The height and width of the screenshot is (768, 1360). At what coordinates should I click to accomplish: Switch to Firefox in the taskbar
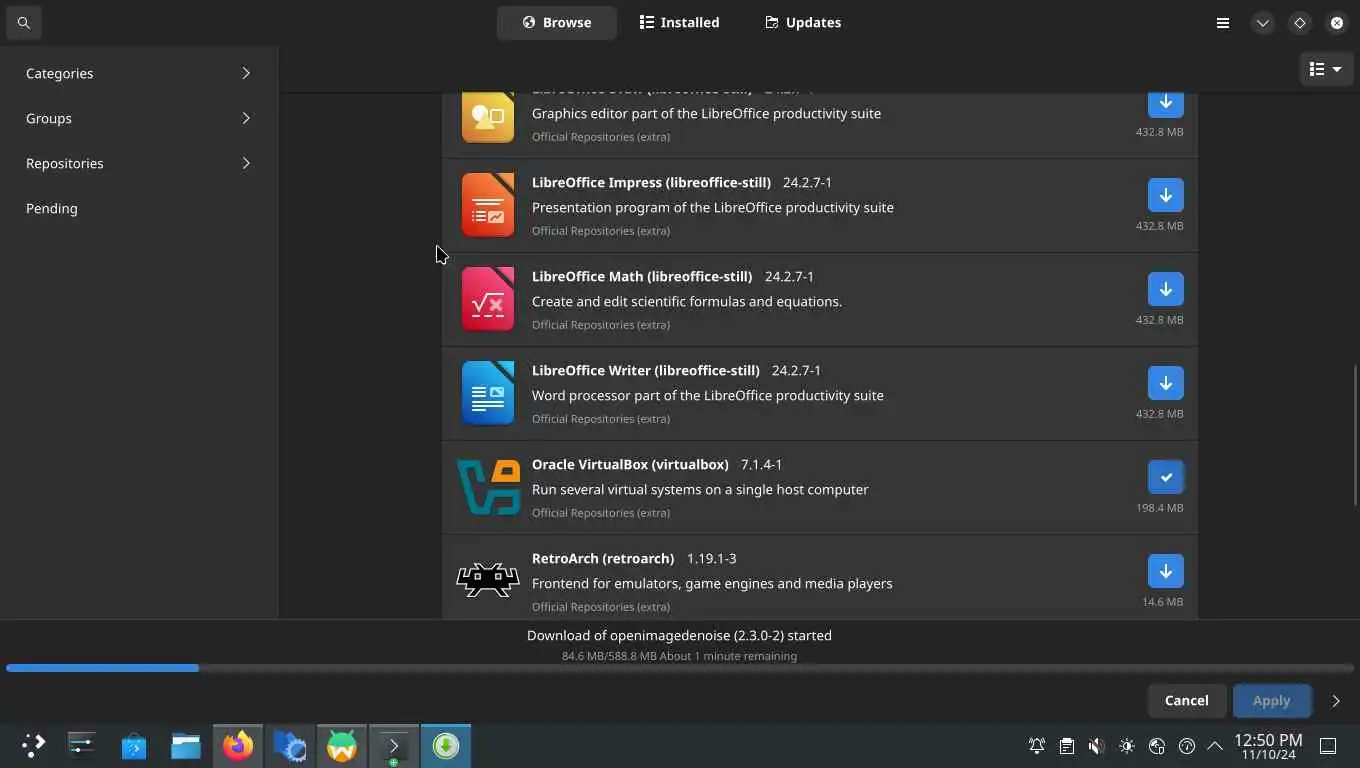238,745
